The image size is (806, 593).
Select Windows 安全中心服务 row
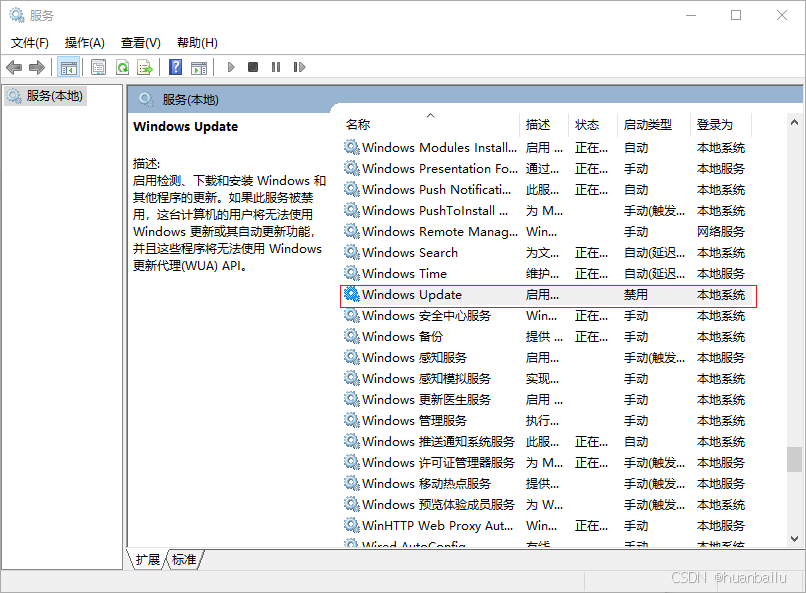click(x=548, y=316)
